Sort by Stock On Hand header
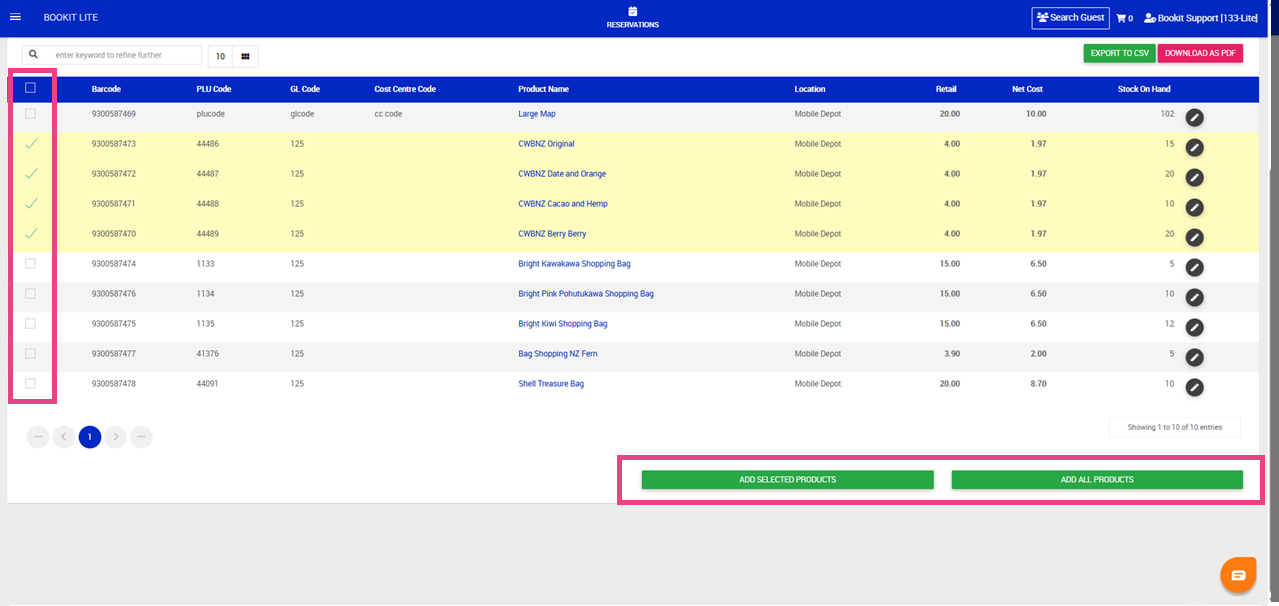 tap(1144, 89)
